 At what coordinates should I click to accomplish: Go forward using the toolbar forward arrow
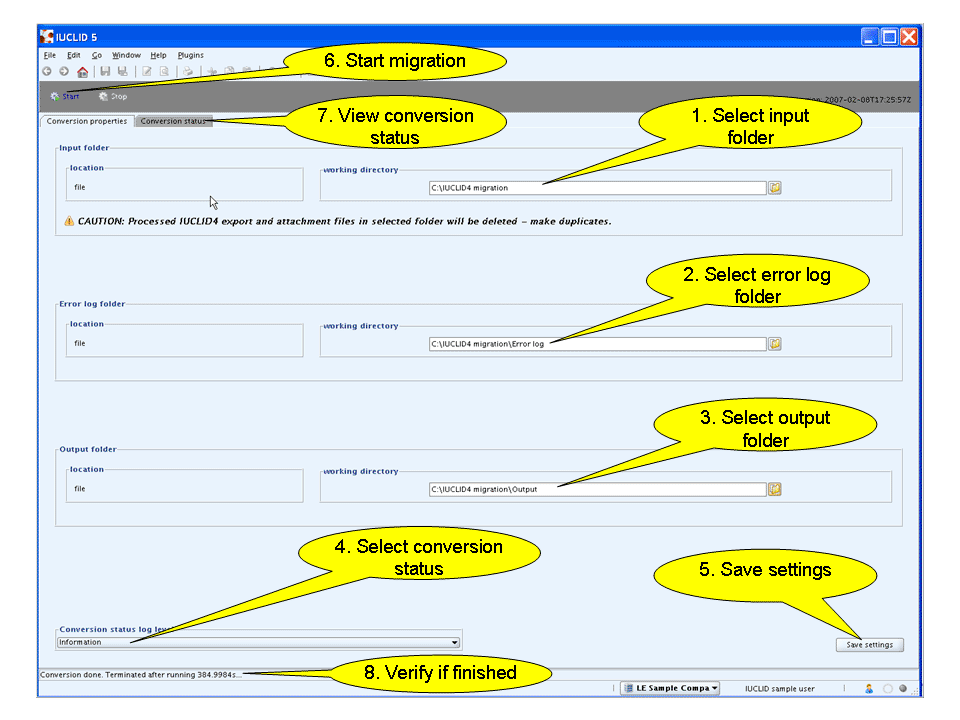point(64,72)
